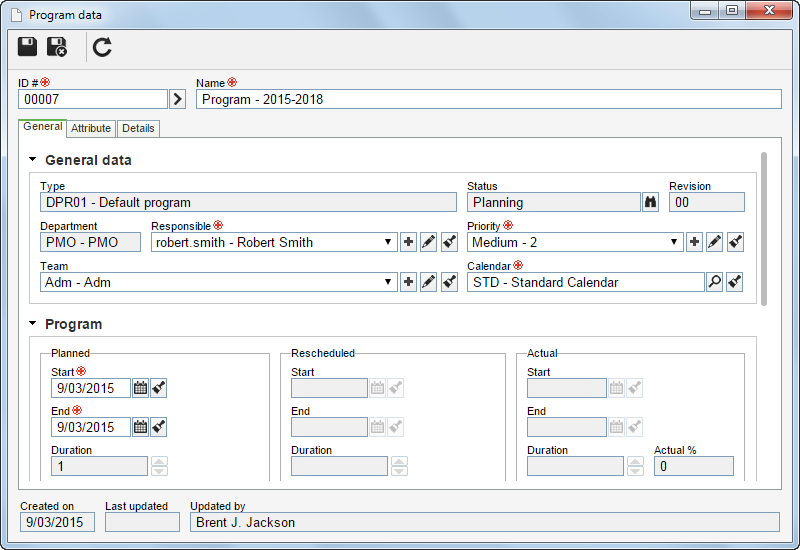The image size is (800, 550).
Task: Clear the Planned Start date with brush icon
Action: click(159, 388)
